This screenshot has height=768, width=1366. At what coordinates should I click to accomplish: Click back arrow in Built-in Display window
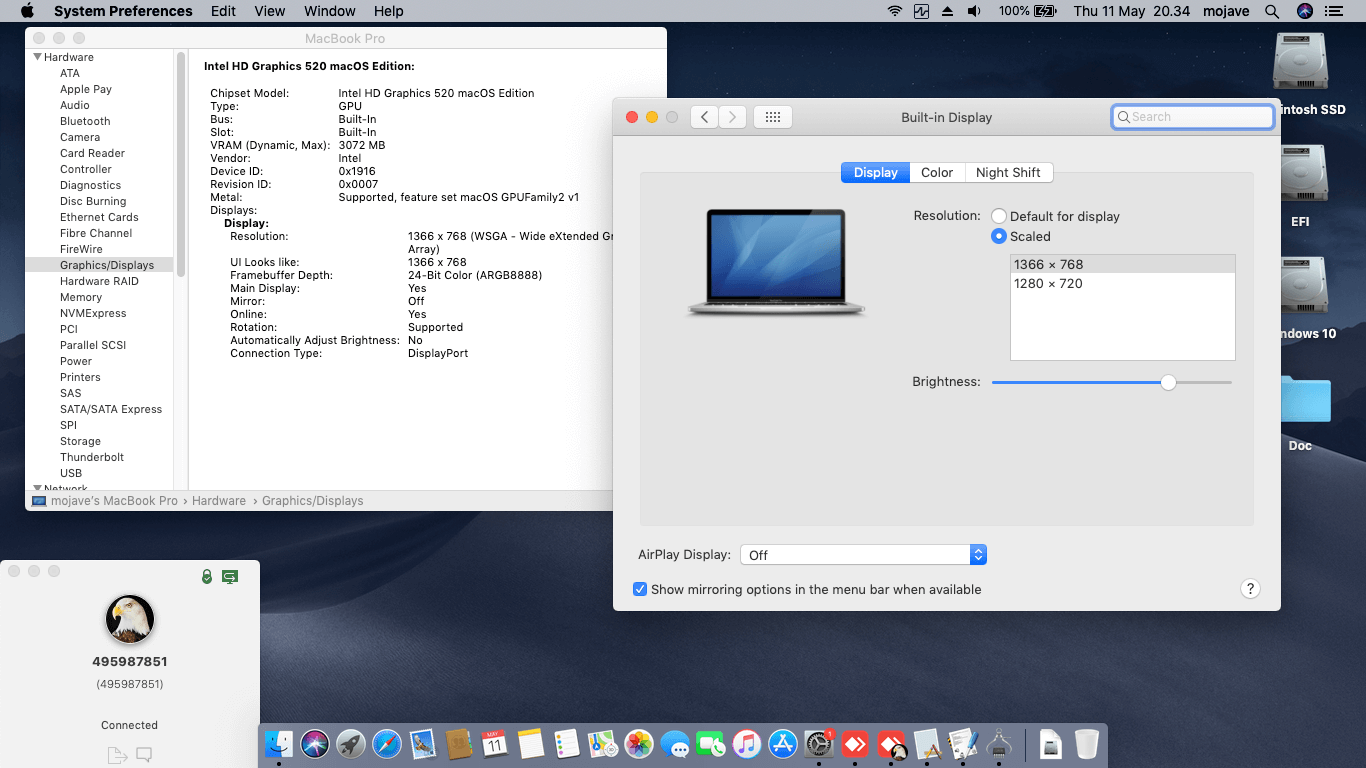[705, 117]
